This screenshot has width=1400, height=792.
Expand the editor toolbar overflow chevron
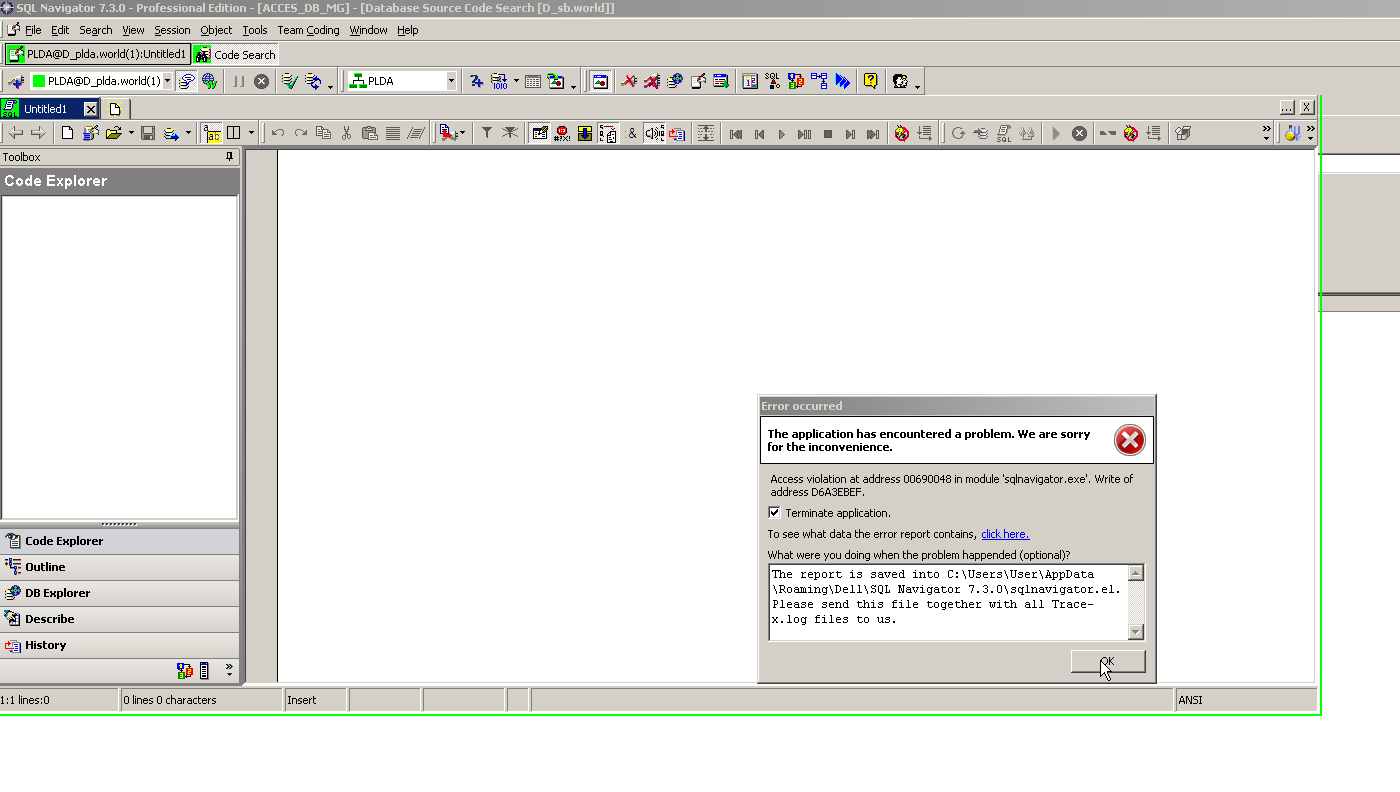click(x=1267, y=132)
